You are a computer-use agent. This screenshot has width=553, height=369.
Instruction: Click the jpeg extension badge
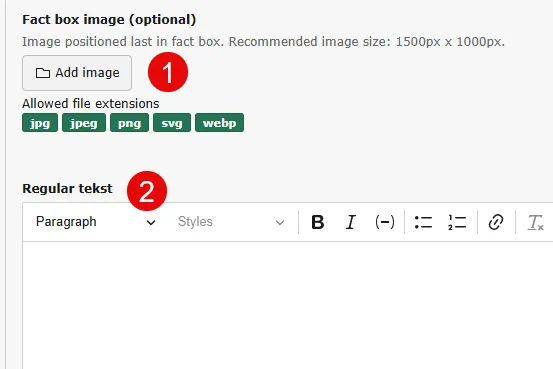pos(84,123)
